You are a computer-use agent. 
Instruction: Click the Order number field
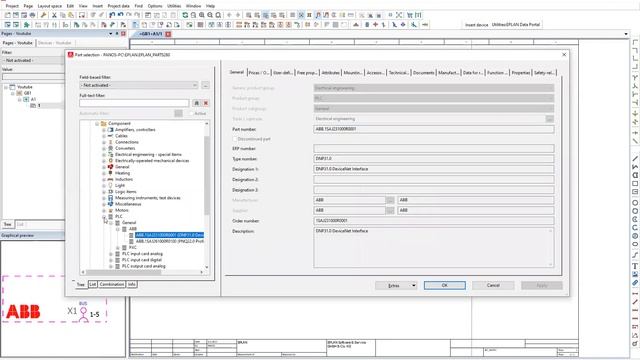pyautogui.click(x=433, y=221)
